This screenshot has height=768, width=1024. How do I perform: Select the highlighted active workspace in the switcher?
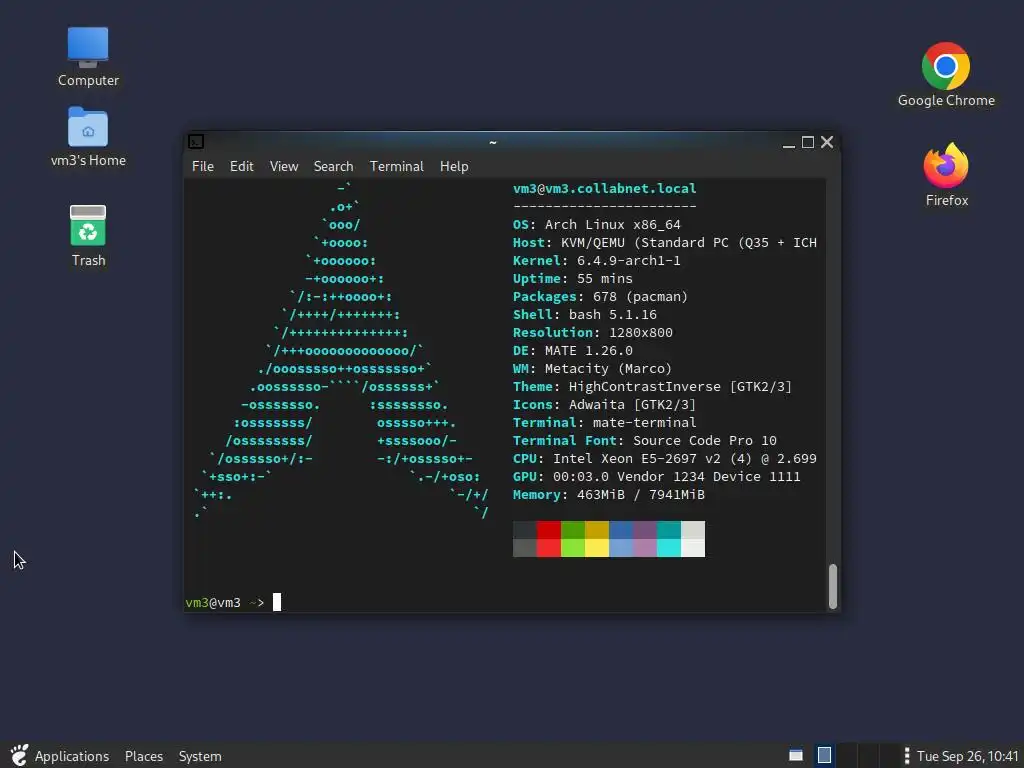(824, 756)
